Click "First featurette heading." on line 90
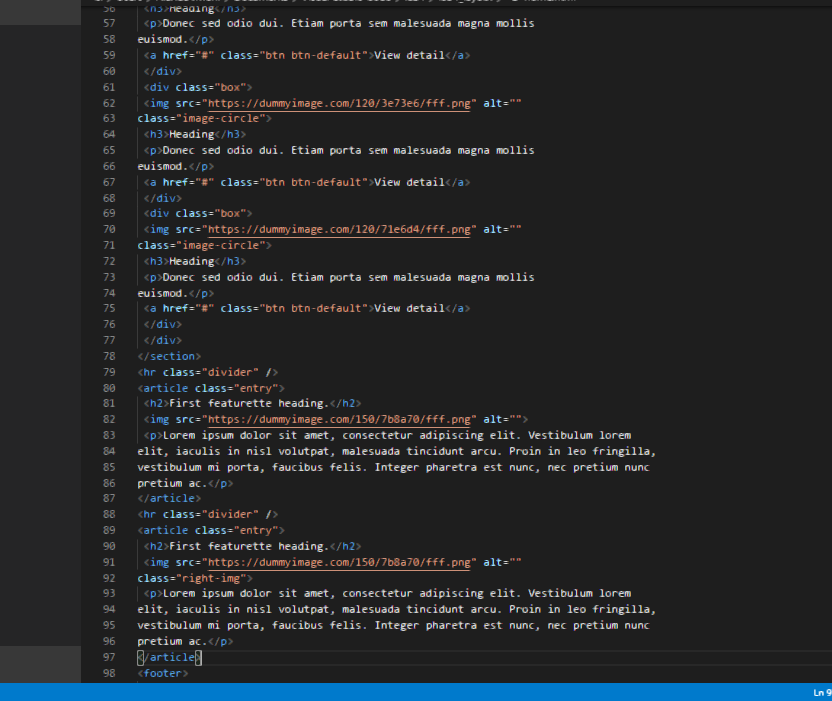832x701 pixels. click(249, 546)
